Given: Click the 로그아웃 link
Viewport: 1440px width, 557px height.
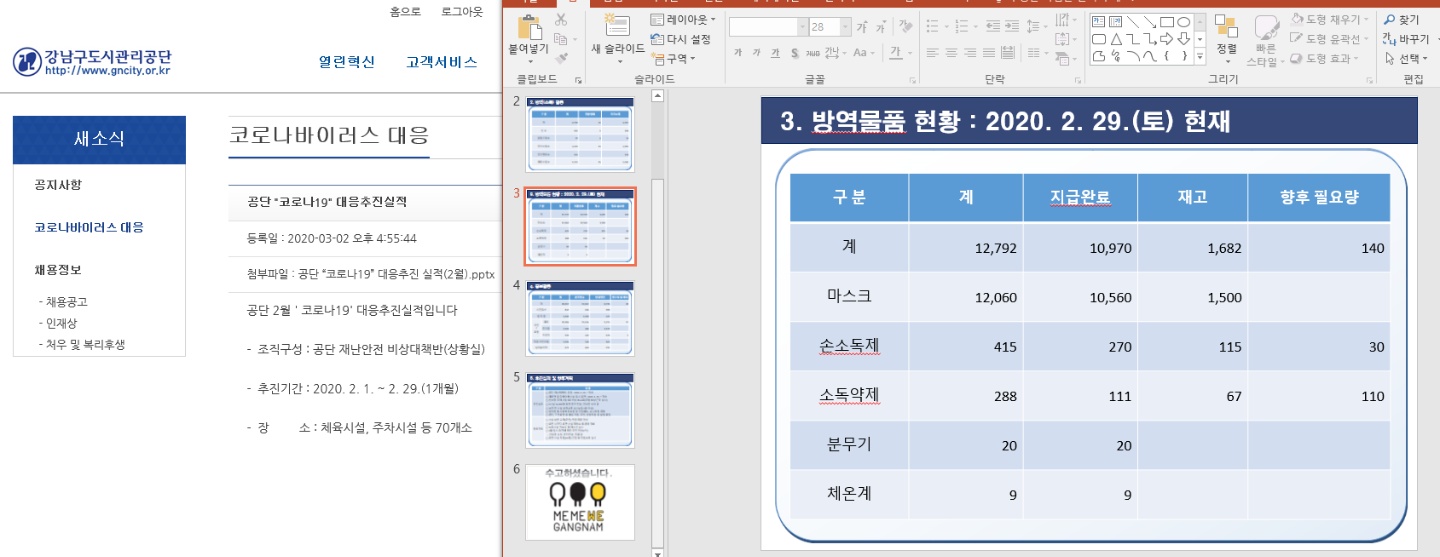Looking at the screenshot, I should [x=461, y=12].
